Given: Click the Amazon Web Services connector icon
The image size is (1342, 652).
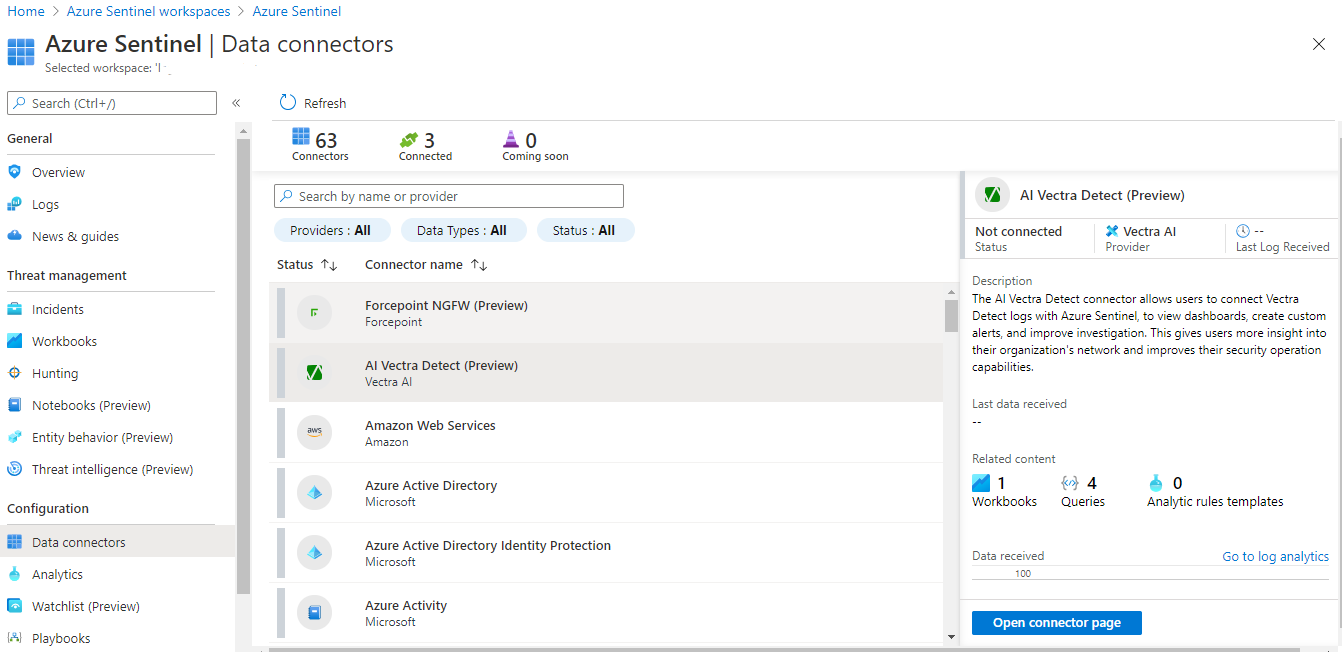Looking at the screenshot, I should coord(314,433).
